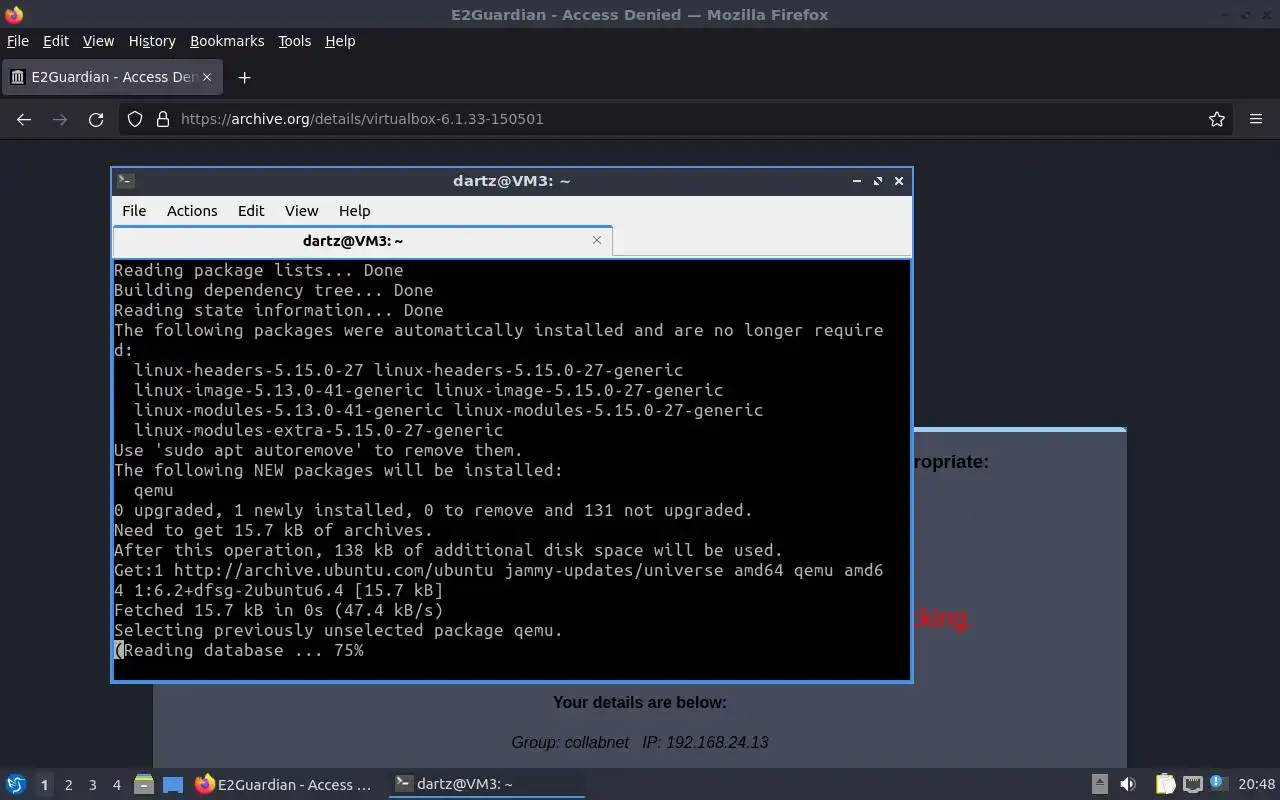The image size is (1280, 800).
Task: Click the Firefox back arrow
Action: pos(24,119)
